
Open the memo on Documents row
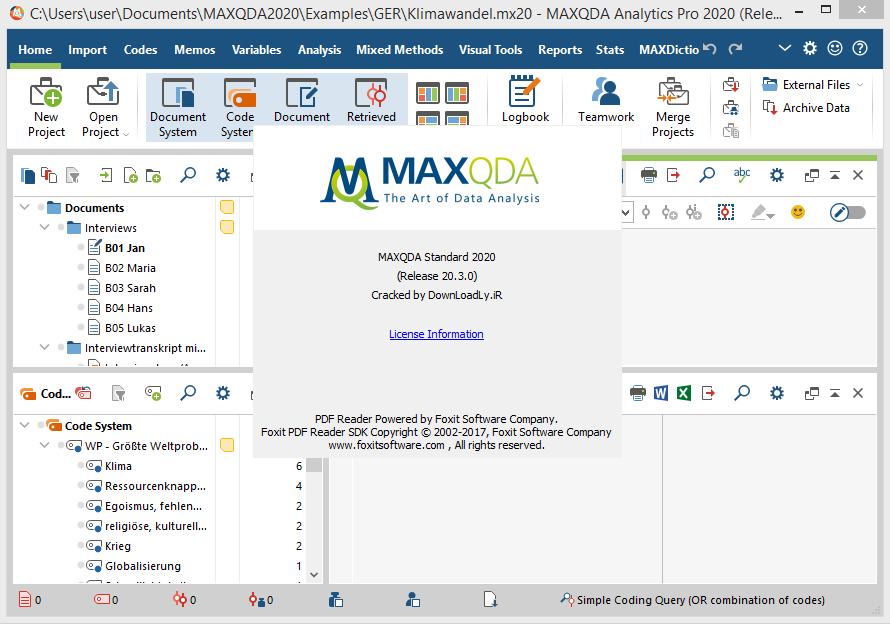(227, 207)
